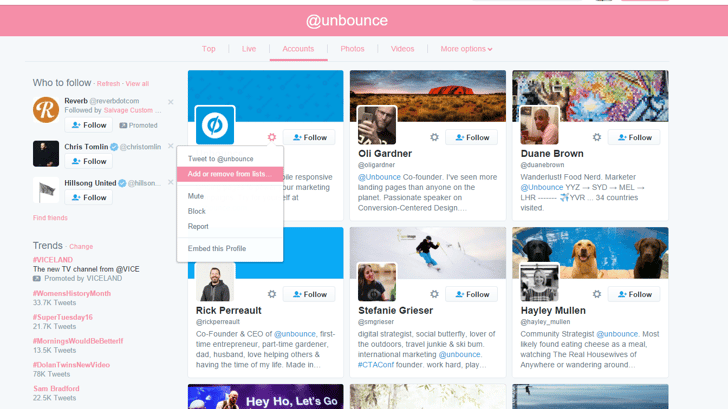Open Hayley Mullen profile name
Screen dimensions: 728x409
coord(553,311)
